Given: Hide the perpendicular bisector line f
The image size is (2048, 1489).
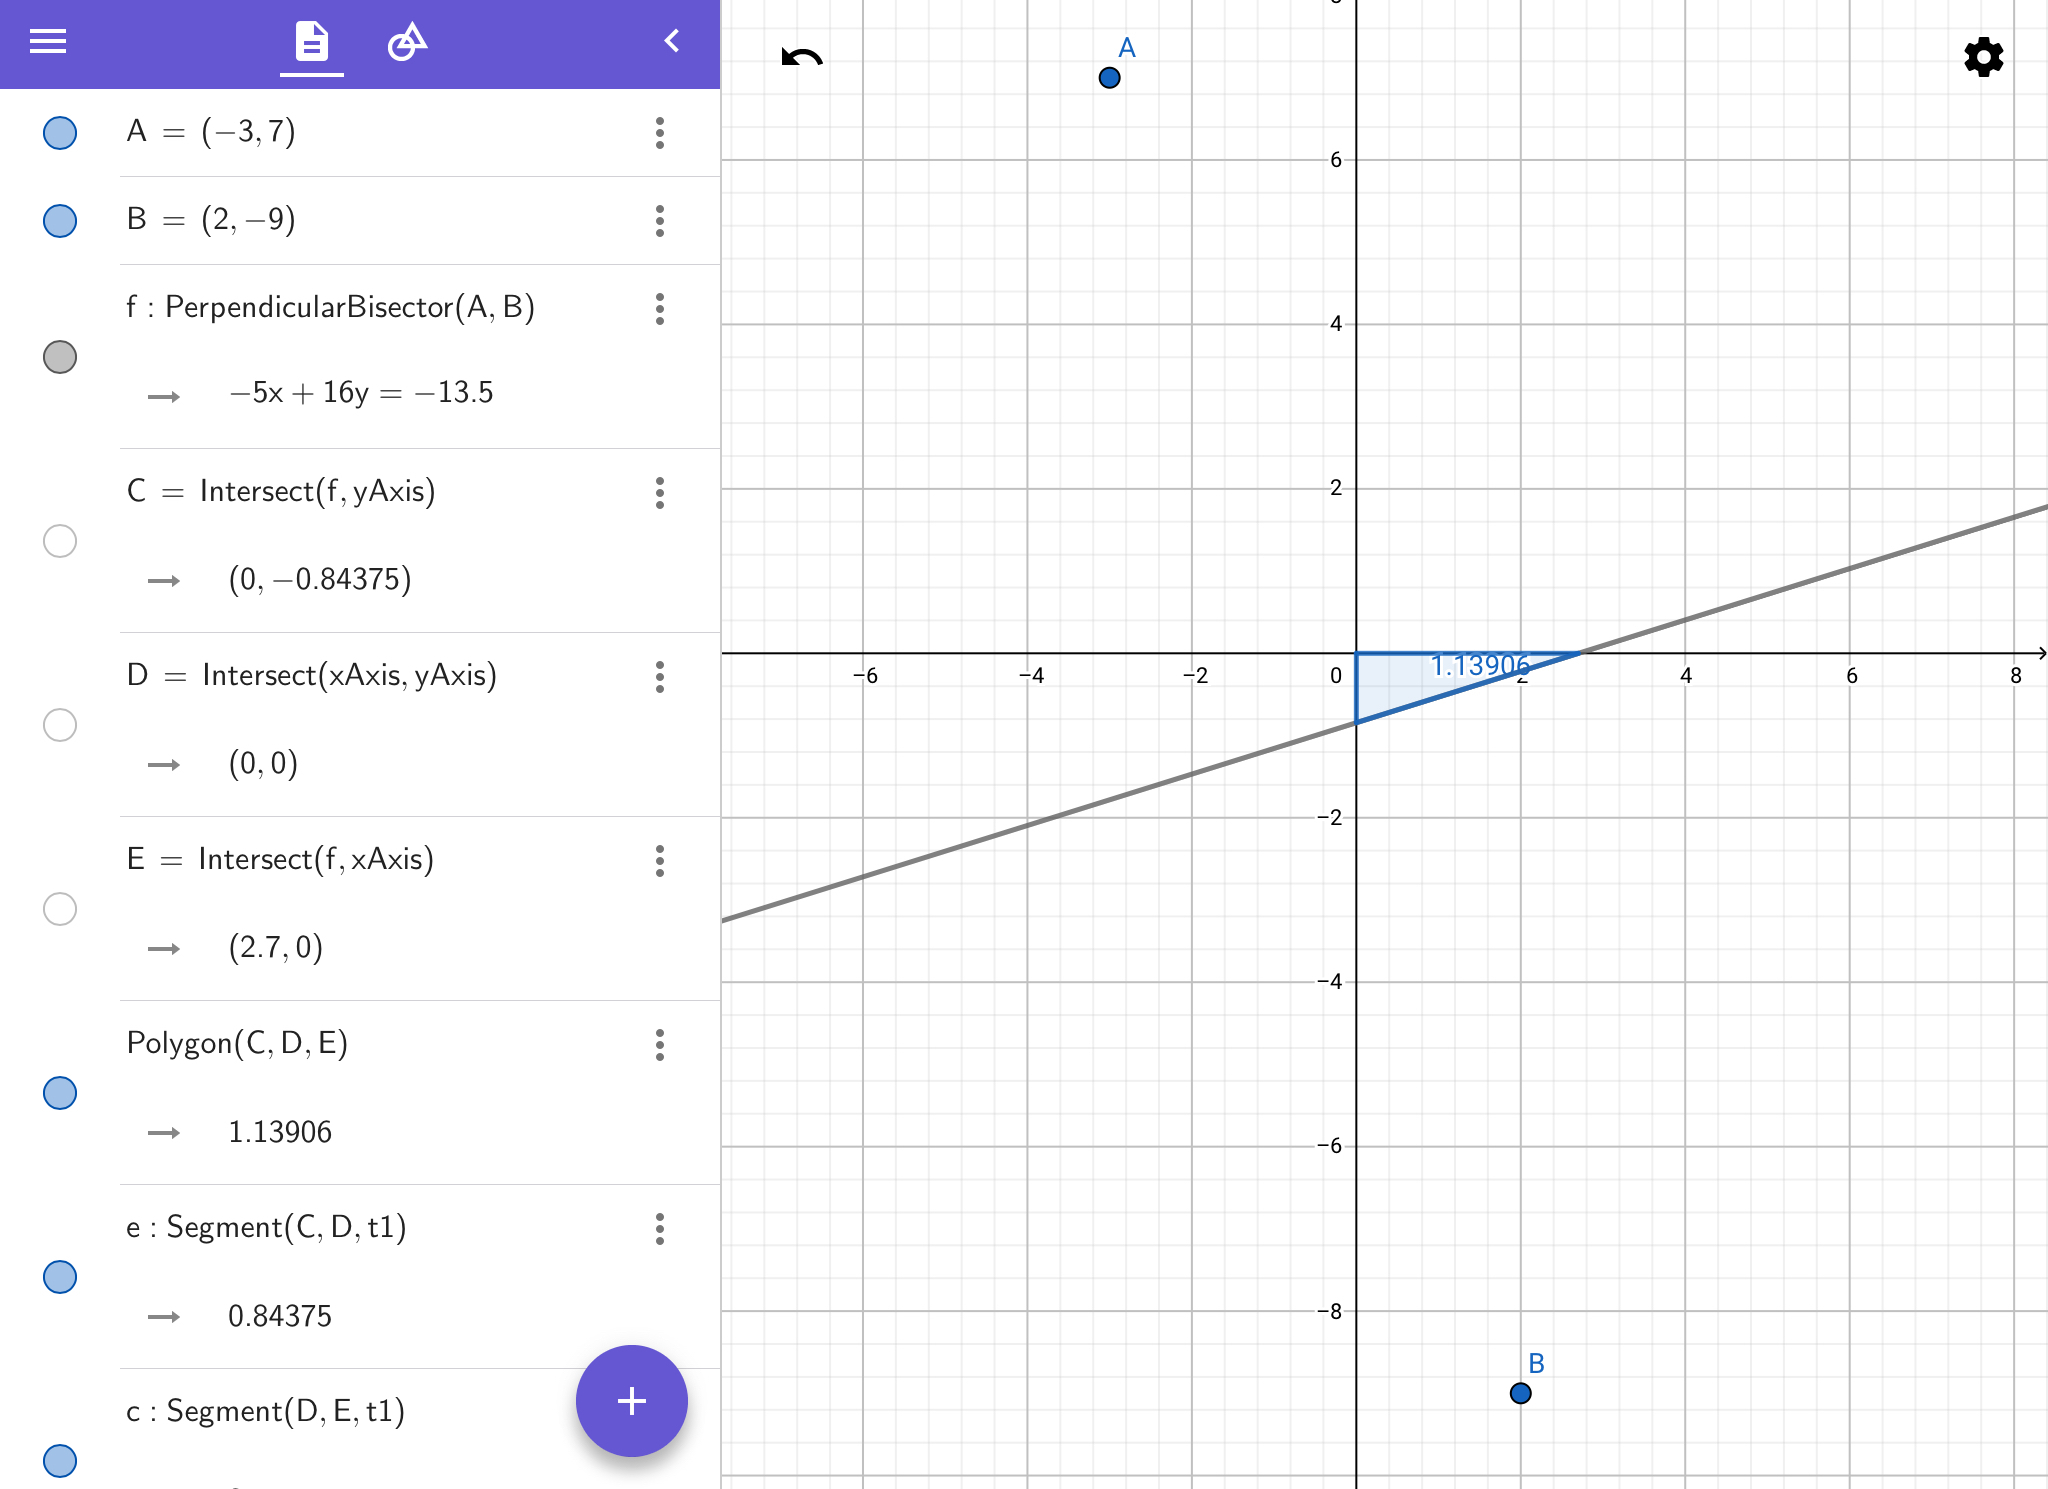Looking at the screenshot, I should pyautogui.click(x=60, y=357).
